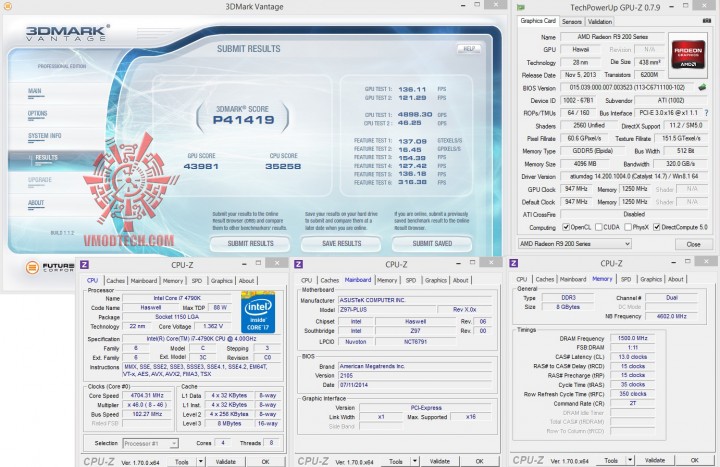Open Upgrade in the 3DMark sidebar
720x467 pixels.
point(40,180)
